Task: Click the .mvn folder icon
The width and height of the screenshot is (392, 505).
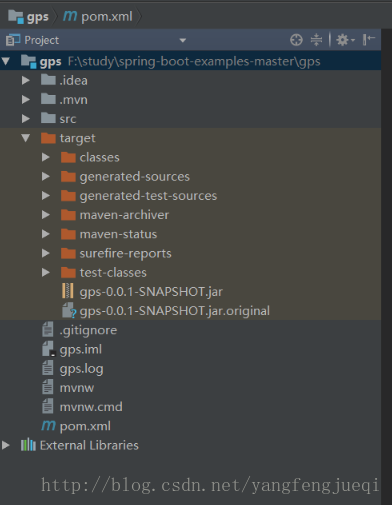Action: click(48, 99)
